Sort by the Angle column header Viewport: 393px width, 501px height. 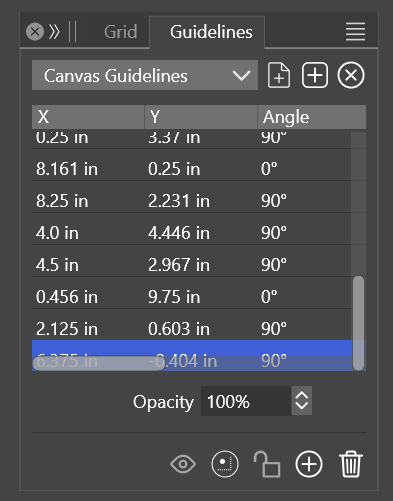(312, 117)
